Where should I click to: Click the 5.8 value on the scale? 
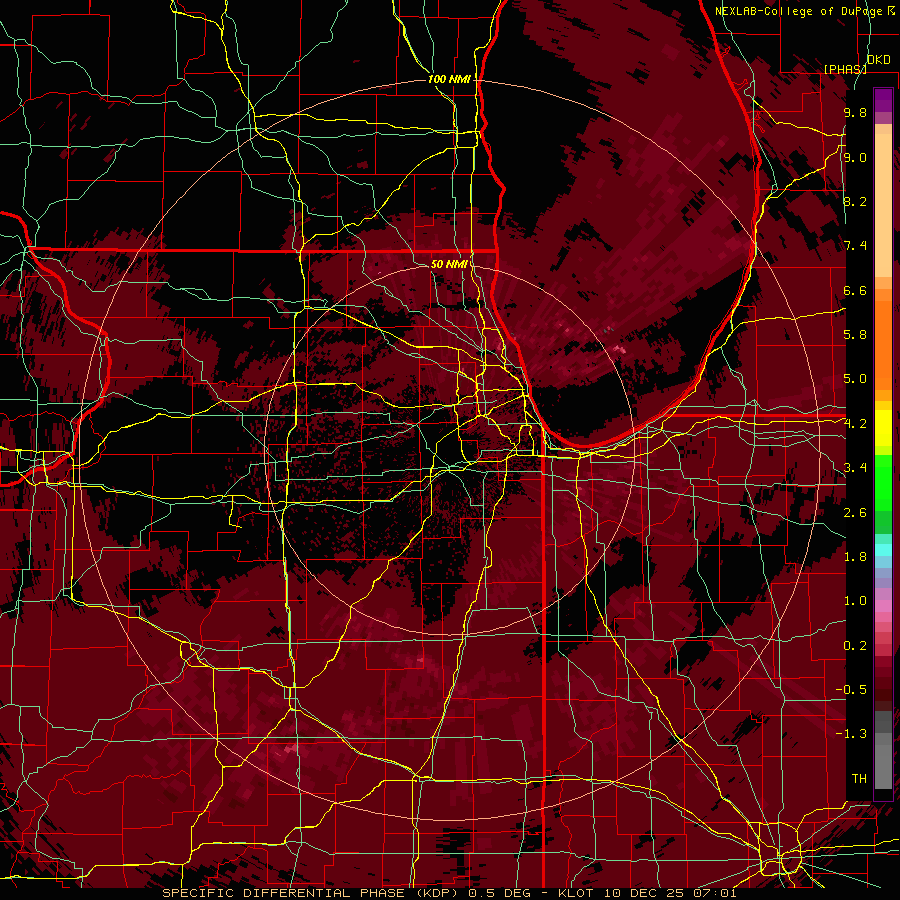click(x=855, y=335)
